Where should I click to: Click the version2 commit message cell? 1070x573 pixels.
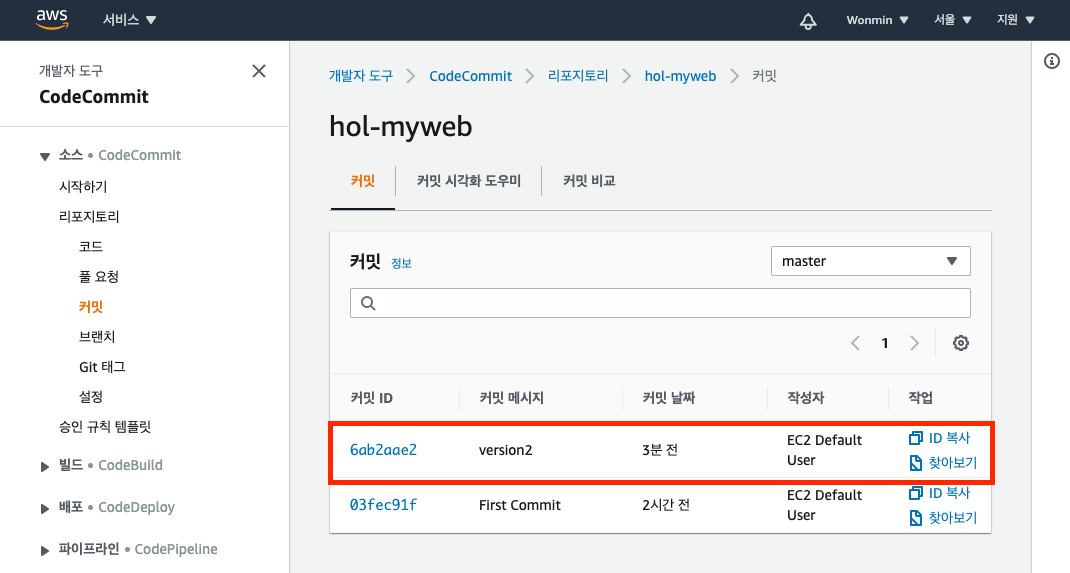pyautogui.click(x=506, y=450)
